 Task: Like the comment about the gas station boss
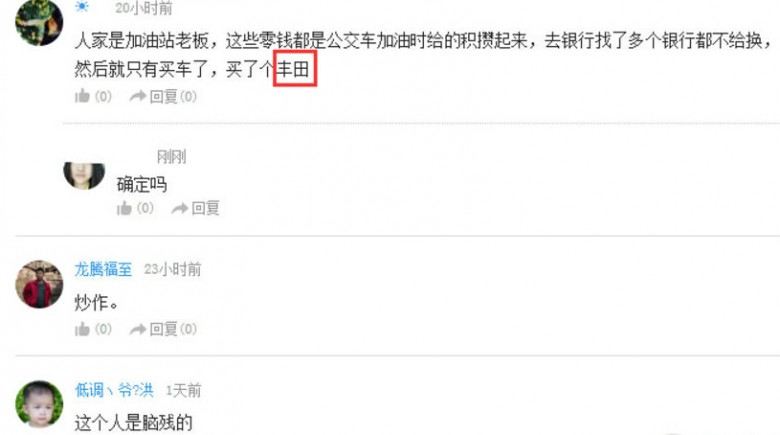coord(82,96)
